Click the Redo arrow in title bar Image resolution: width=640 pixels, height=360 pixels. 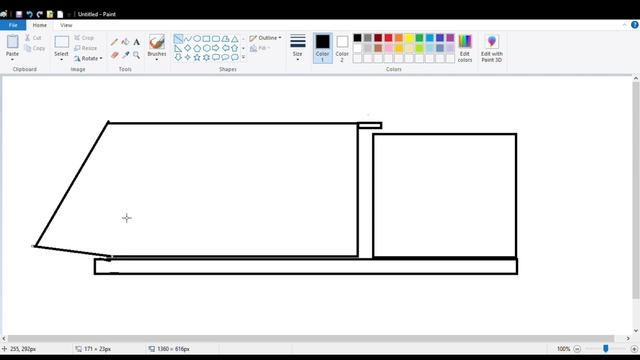40,14
